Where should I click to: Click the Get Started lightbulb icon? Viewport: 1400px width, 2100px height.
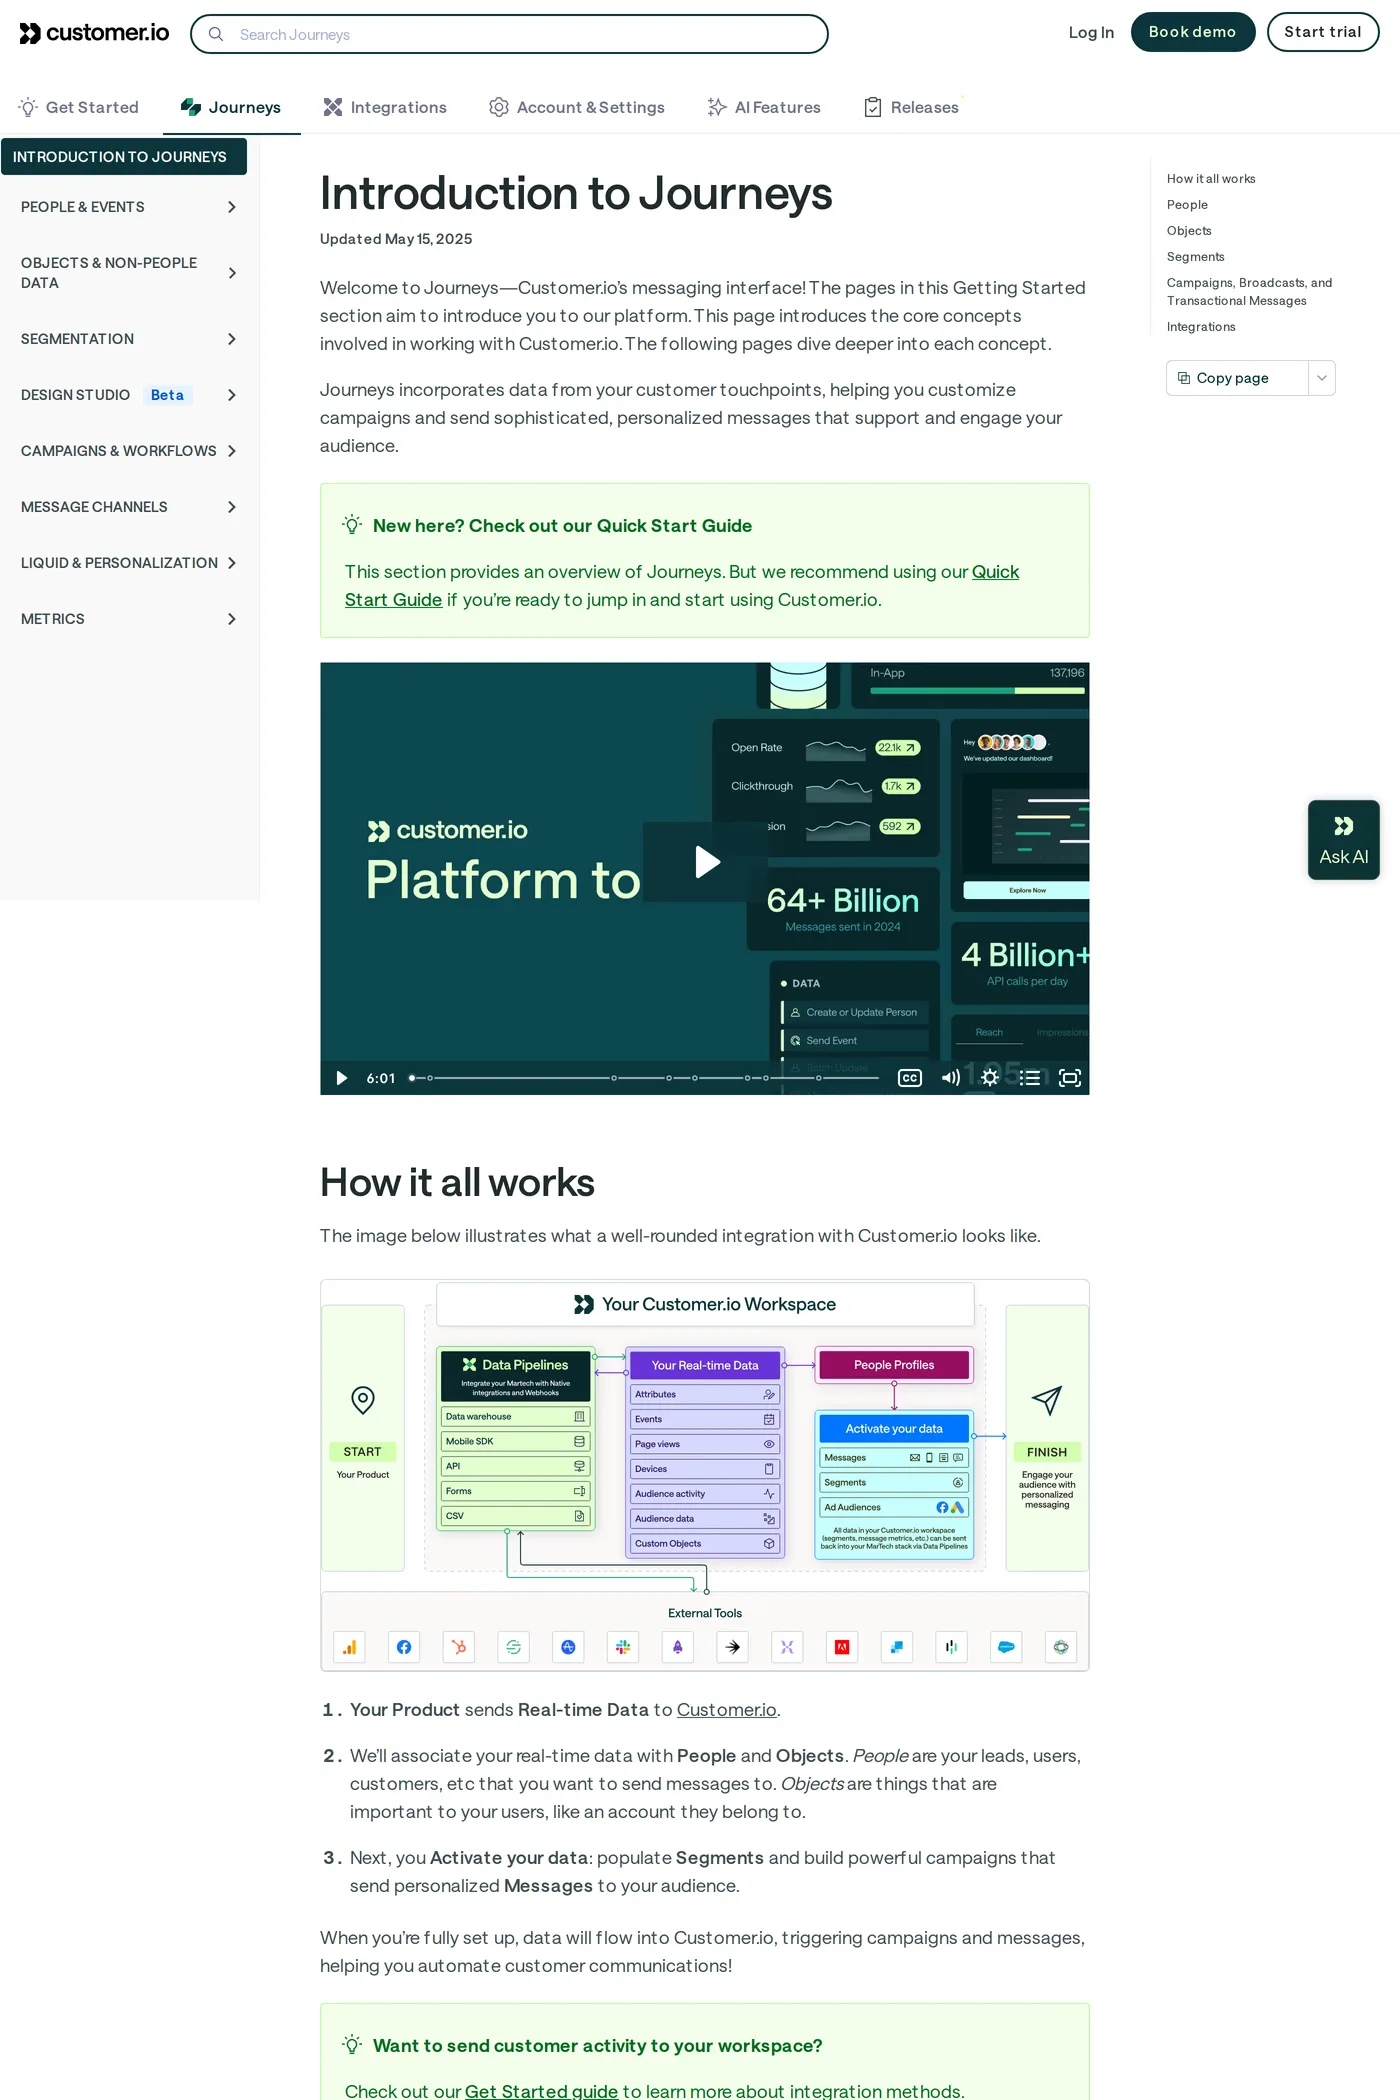[x=28, y=107]
